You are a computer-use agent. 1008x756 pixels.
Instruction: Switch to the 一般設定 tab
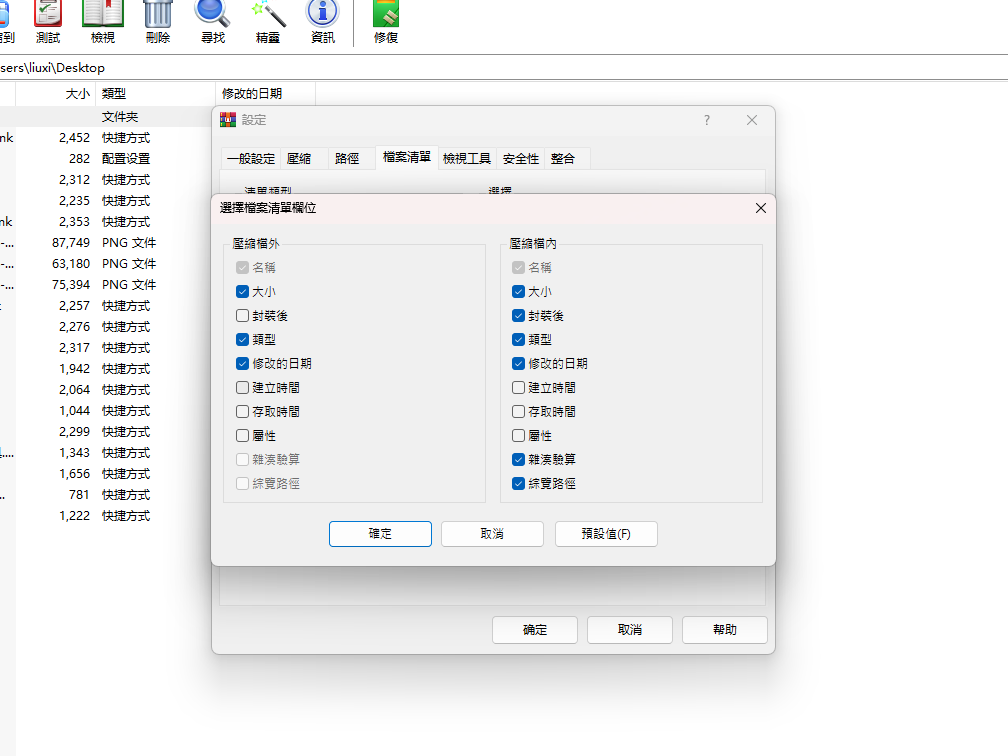coord(251,159)
